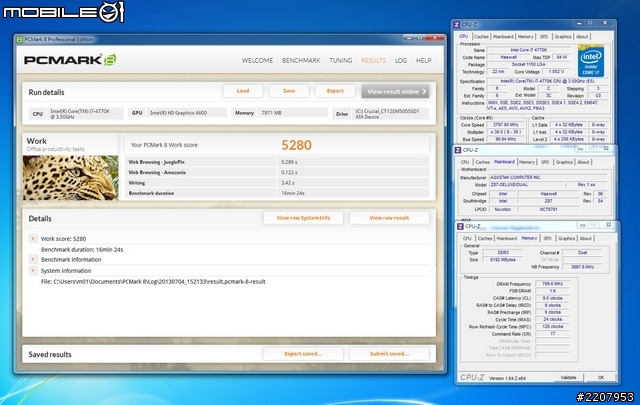Click the leopard Work test thumbnail
Viewport: 640px width, 405px height.
coord(71,178)
